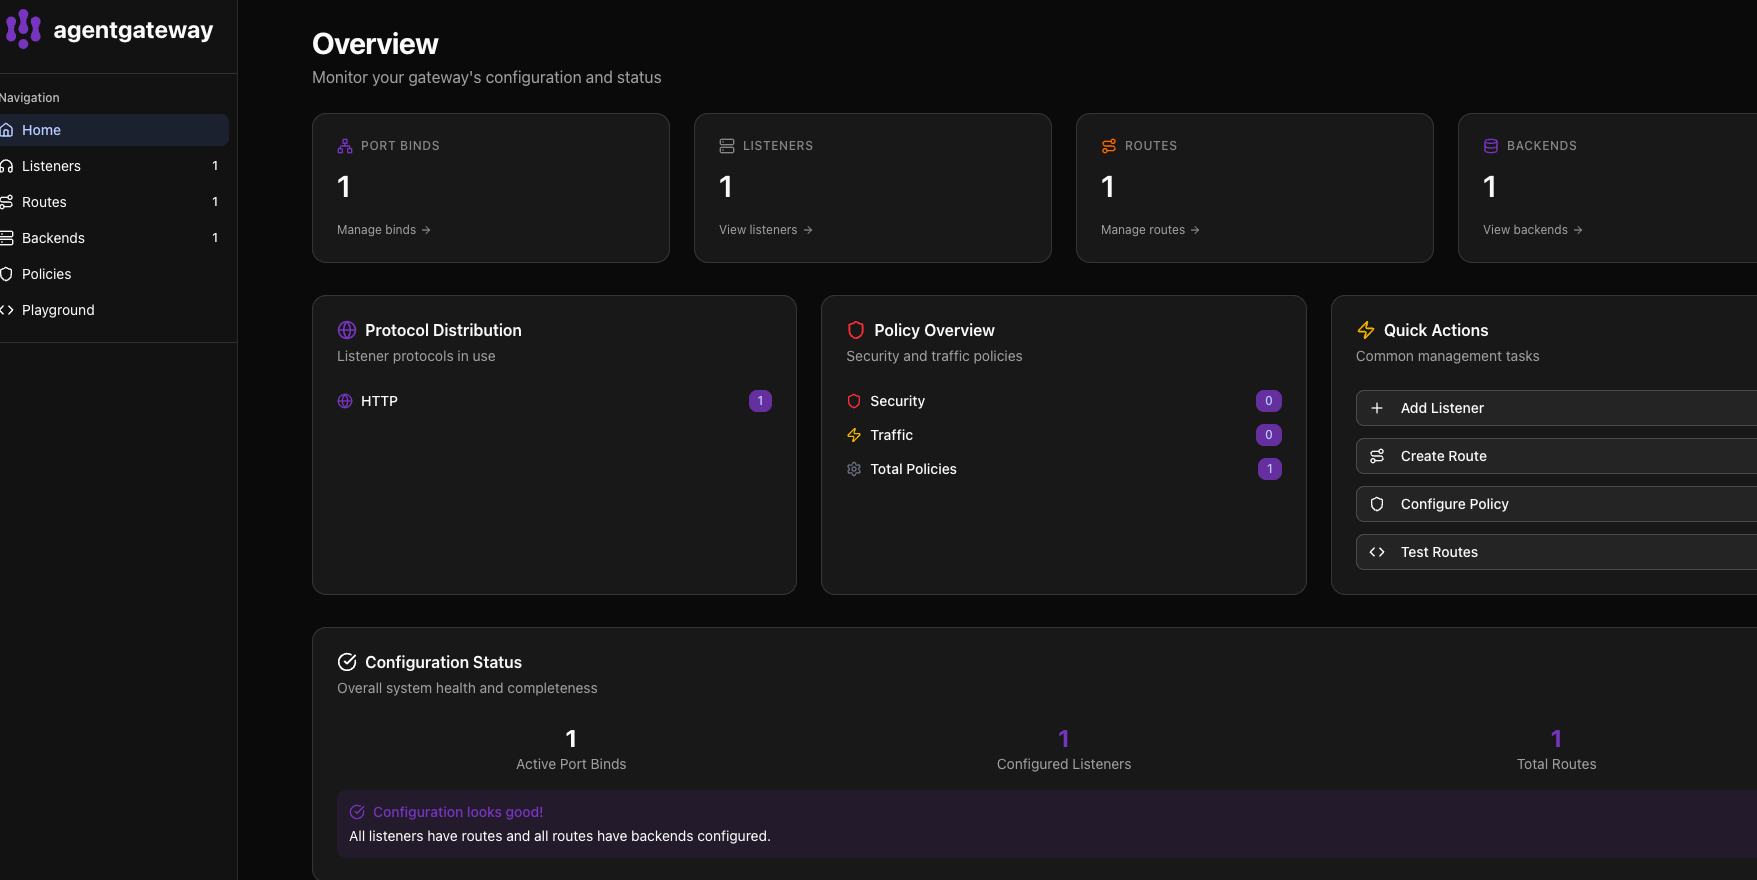Click the orange Routes card icon
Viewport: 1757px width, 880px height.
(x=1109, y=146)
